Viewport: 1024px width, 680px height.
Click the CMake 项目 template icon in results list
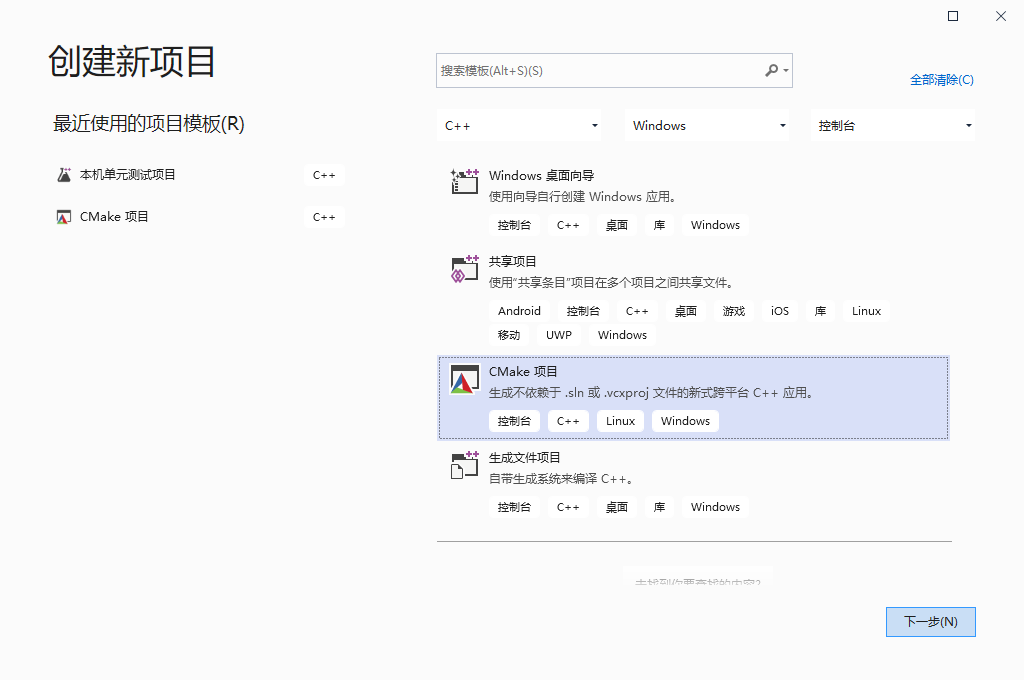[x=464, y=380]
